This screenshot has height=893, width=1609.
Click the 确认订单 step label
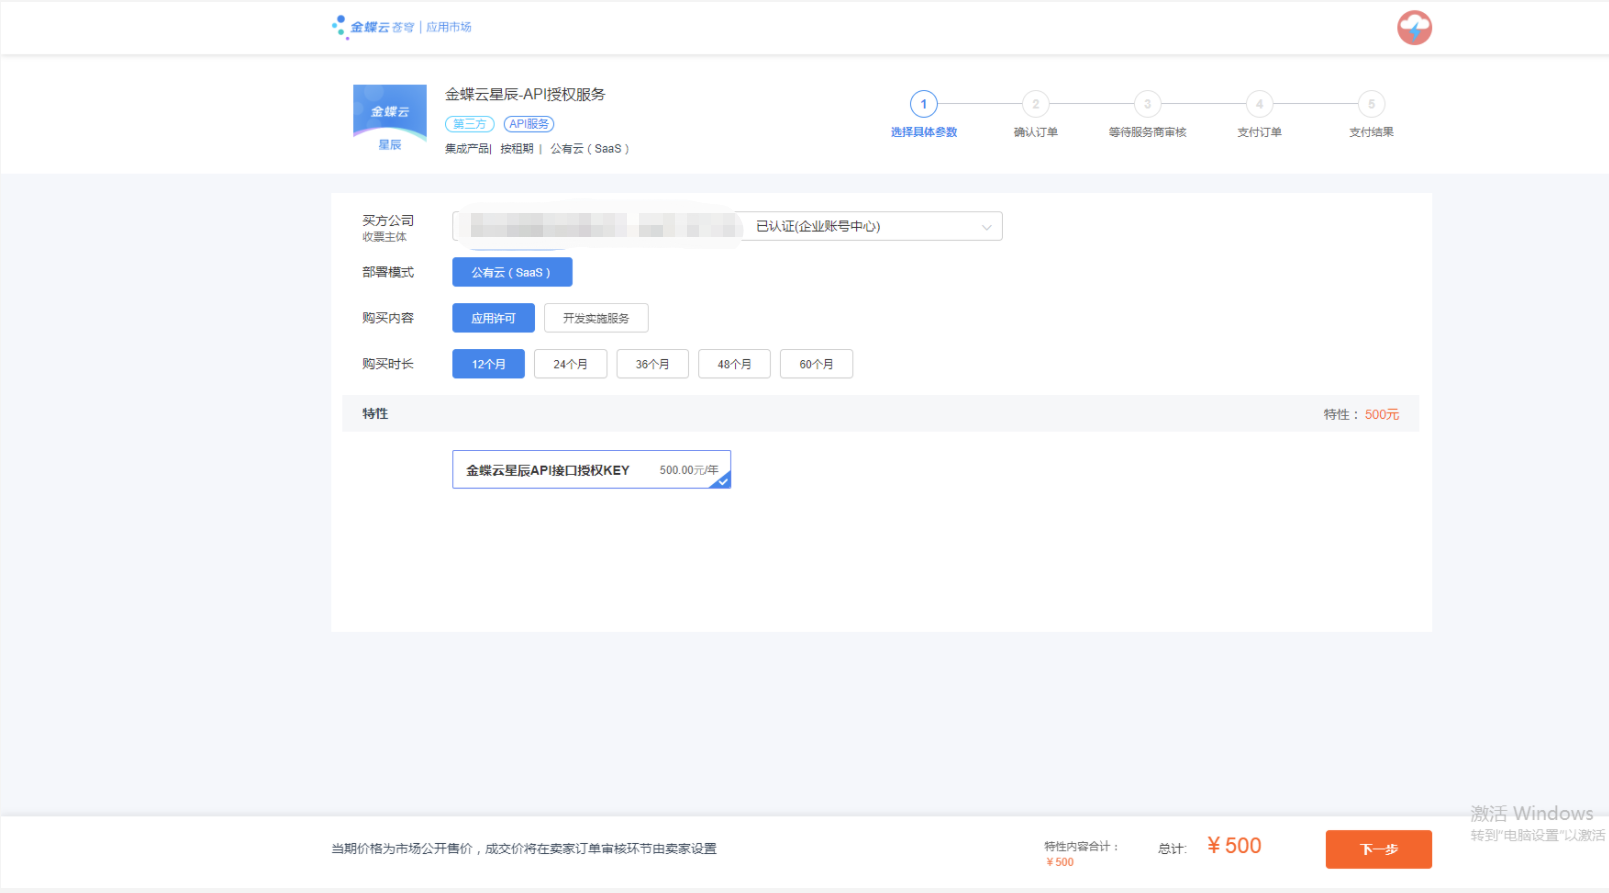click(1036, 132)
